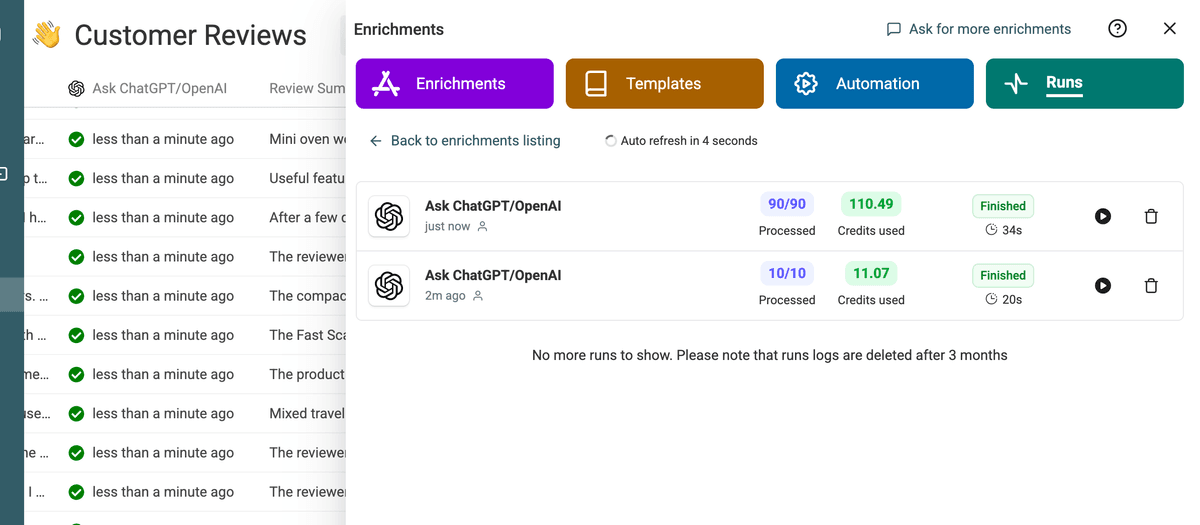Click the user icon next to just now

coord(482,227)
